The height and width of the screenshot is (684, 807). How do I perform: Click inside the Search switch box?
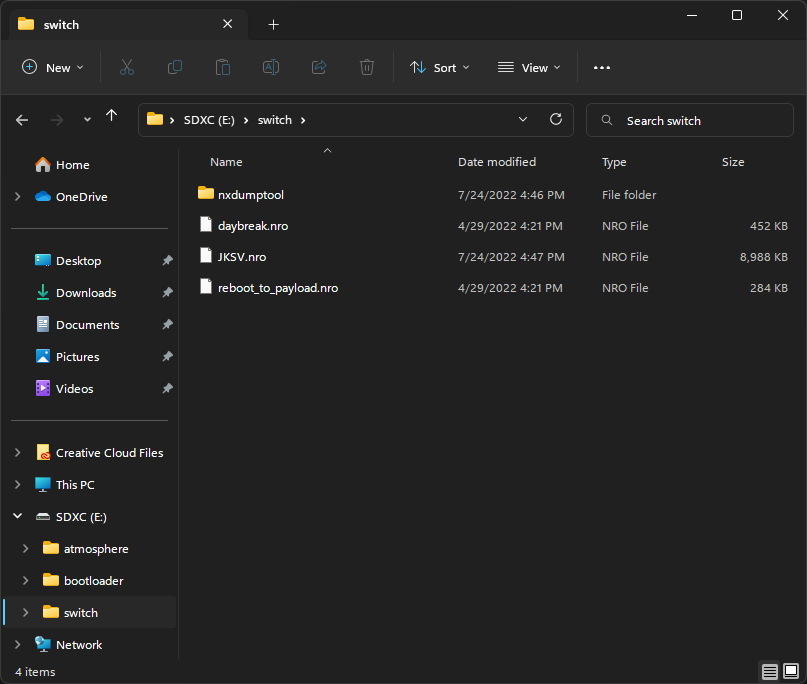pyautogui.click(x=690, y=119)
